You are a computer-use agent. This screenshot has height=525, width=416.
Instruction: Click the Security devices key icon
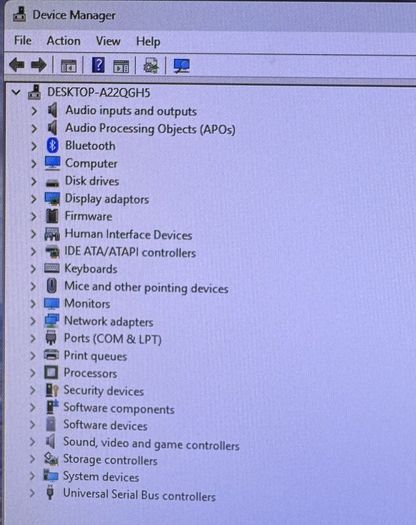[52, 390]
